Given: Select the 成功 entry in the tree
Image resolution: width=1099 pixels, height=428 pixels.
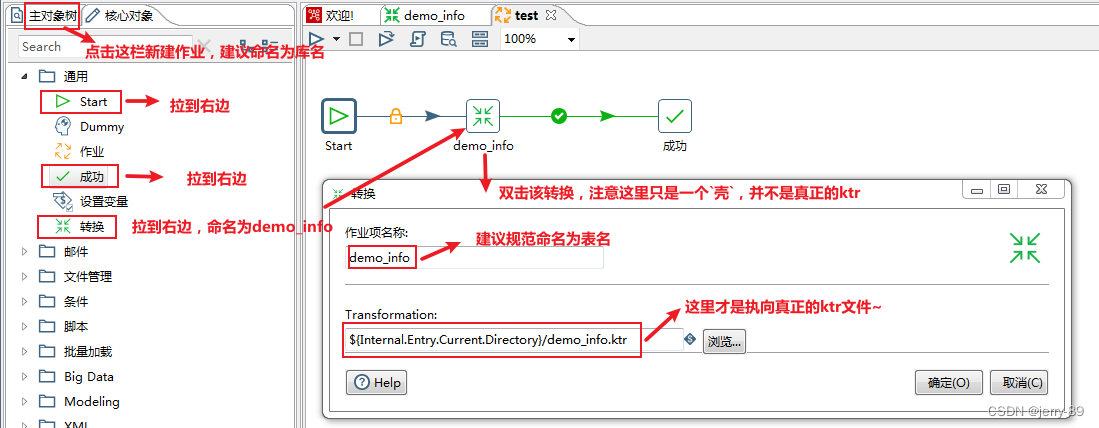Looking at the screenshot, I should tap(81, 177).
